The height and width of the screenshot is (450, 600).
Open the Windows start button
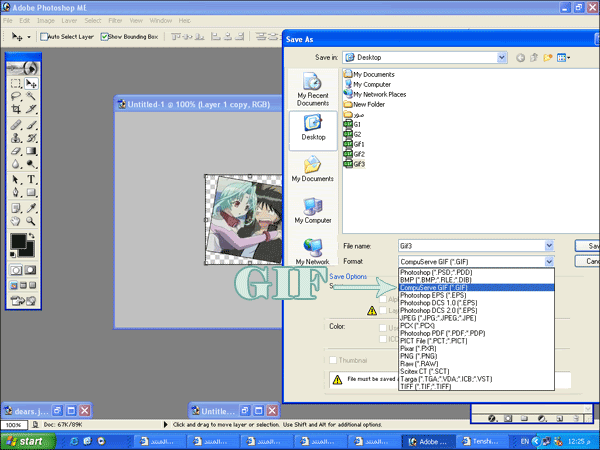click(28, 441)
